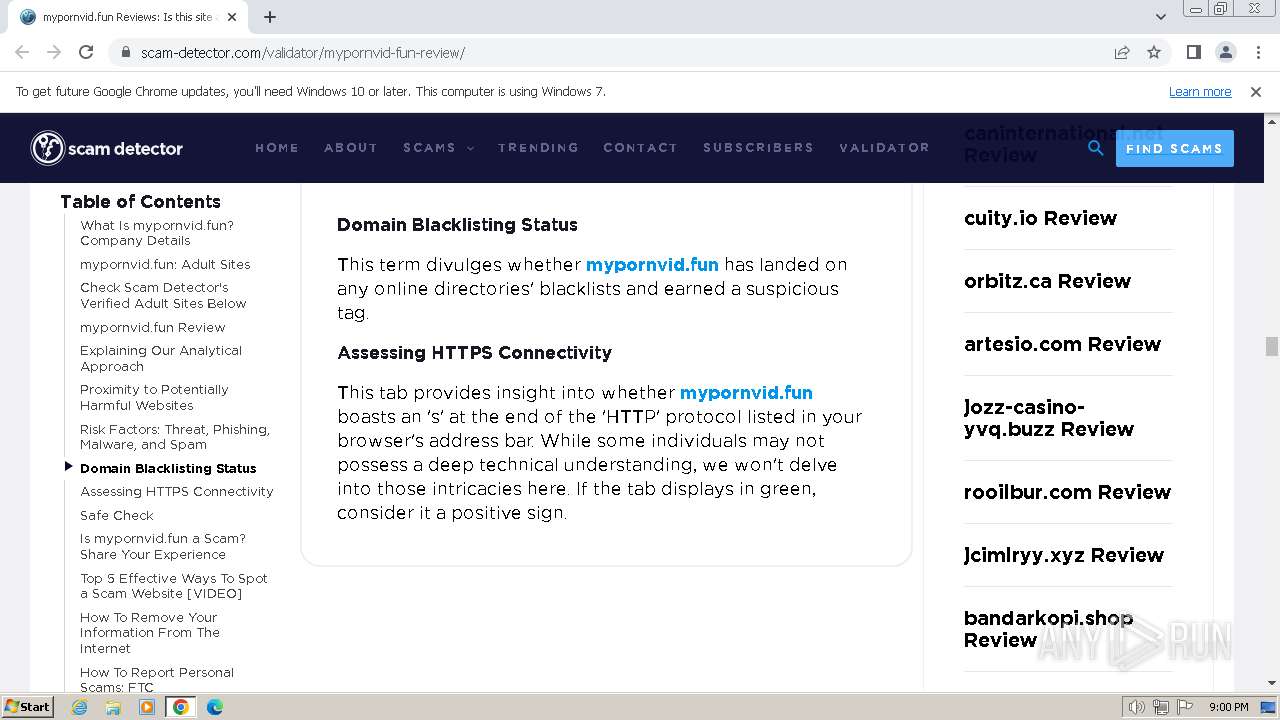Screen dimensions: 1280x720
Task: Open the VALIDATOR menu item
Action: pos(884,148)
